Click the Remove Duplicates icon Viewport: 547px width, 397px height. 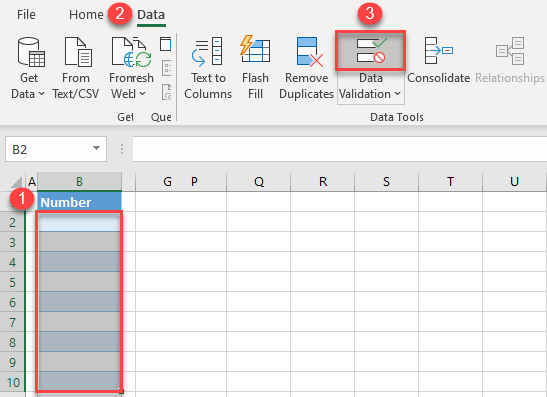pyautogui.click(x=309, y=52)
